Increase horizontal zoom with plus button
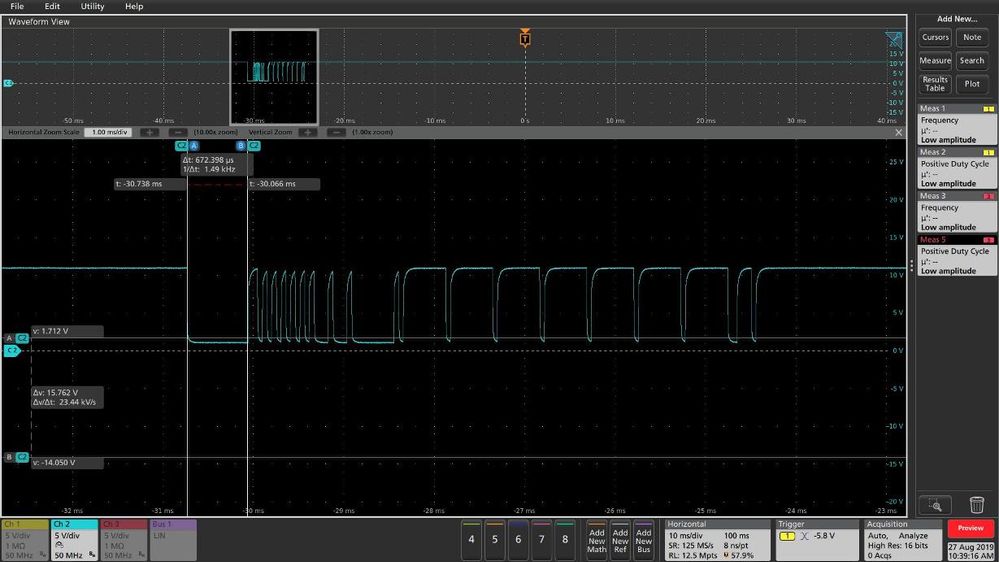Screen dimensions: 999x562 [x=149, y=133]
